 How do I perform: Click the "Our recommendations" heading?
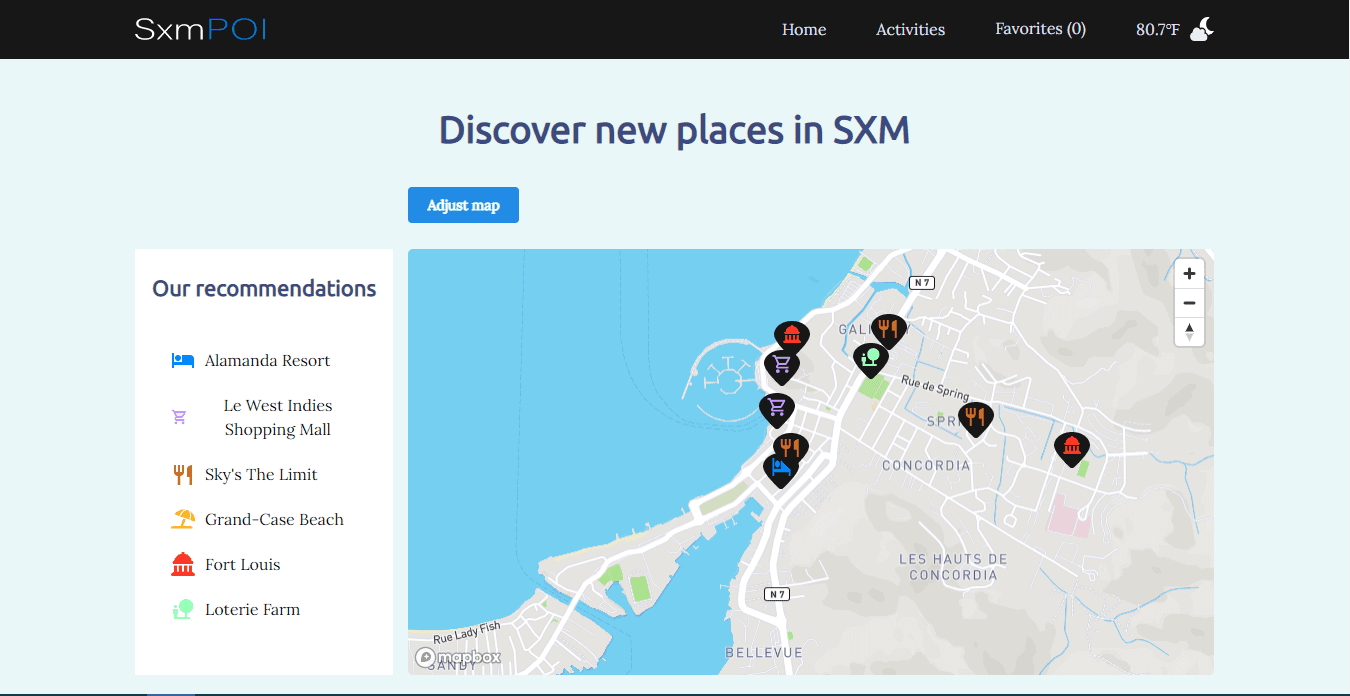[x=264, y=289]
